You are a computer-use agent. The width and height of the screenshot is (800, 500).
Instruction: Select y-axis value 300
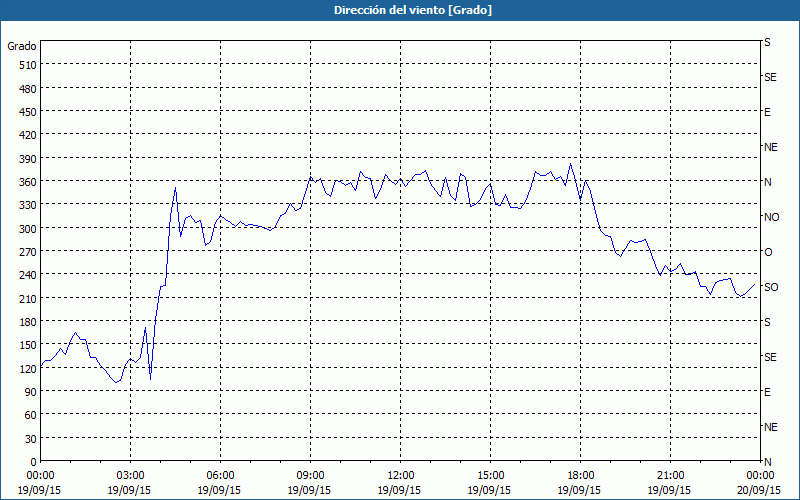click(x=28, y=229)
